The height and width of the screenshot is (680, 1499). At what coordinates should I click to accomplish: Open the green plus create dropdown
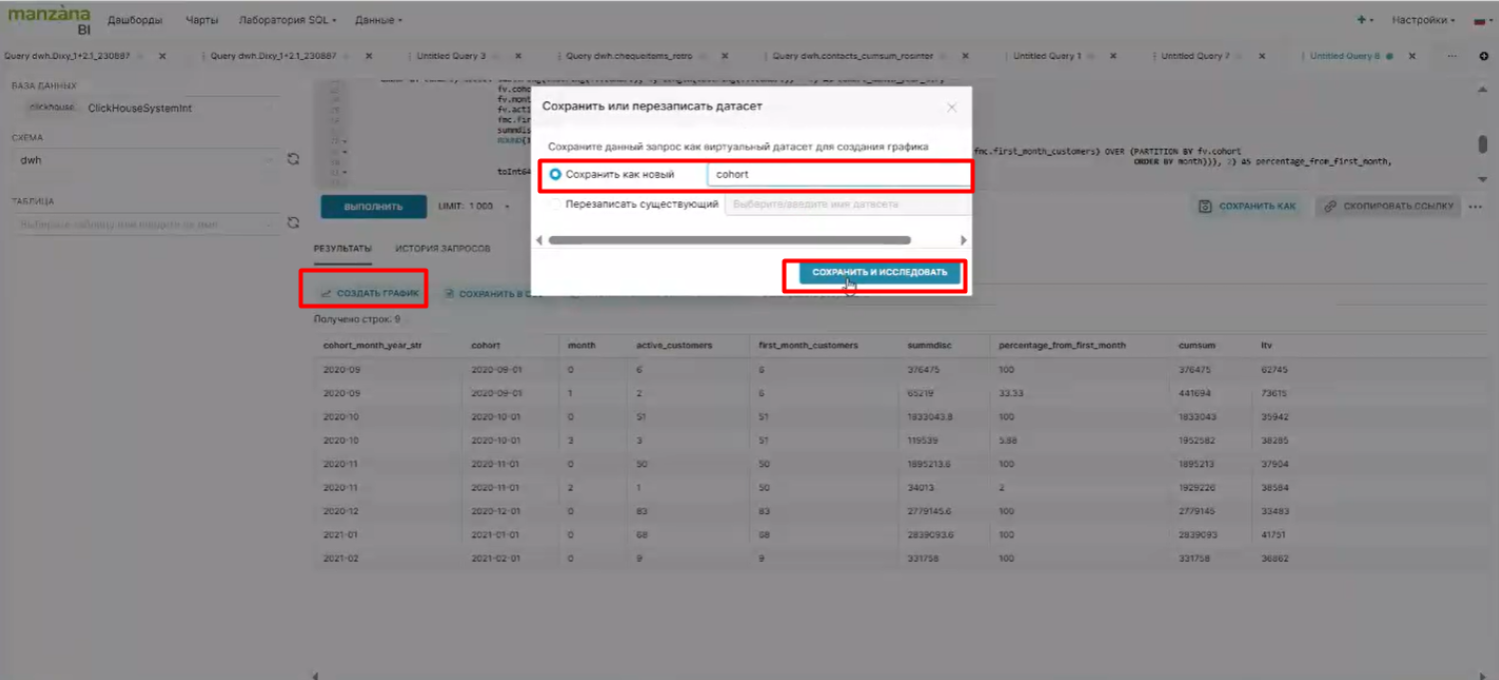tap(1365, 20)
